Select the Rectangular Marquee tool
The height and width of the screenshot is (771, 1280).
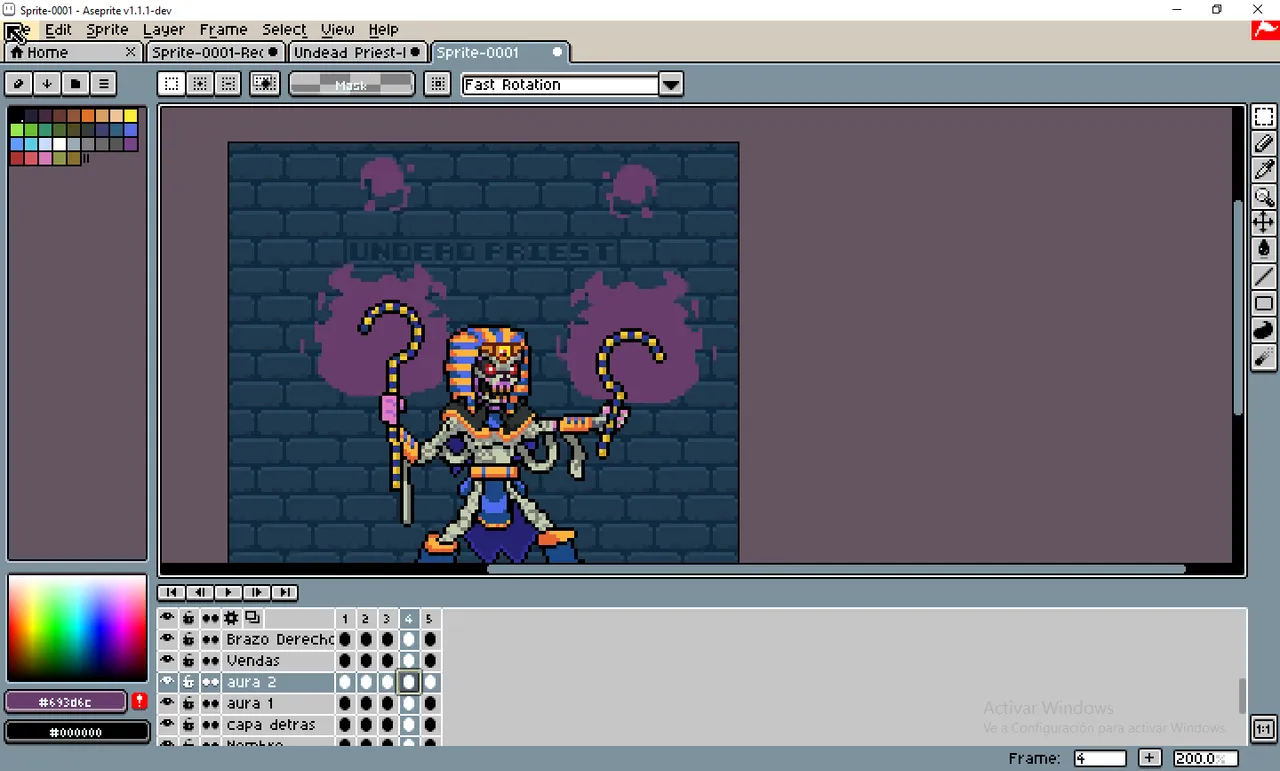tap(1264, 117)
